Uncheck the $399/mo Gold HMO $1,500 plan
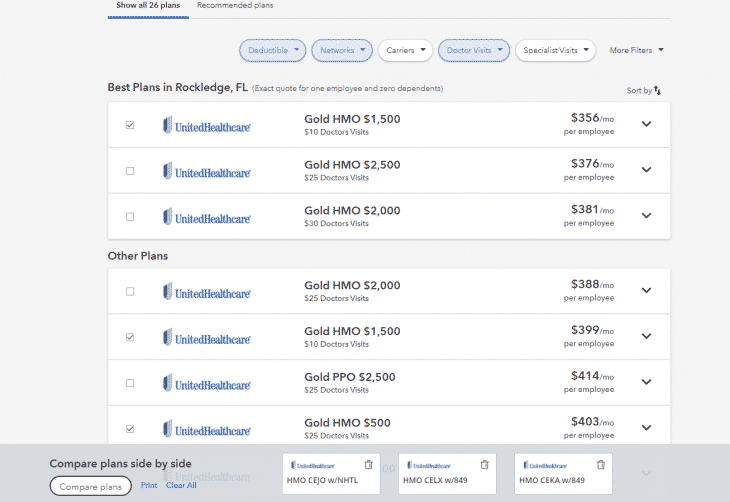Viewport: 730px width, 502px height. [130, 337]
